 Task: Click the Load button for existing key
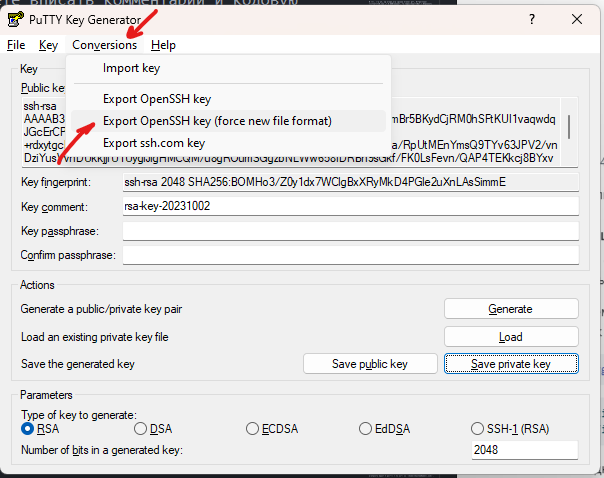coord(510,337)
